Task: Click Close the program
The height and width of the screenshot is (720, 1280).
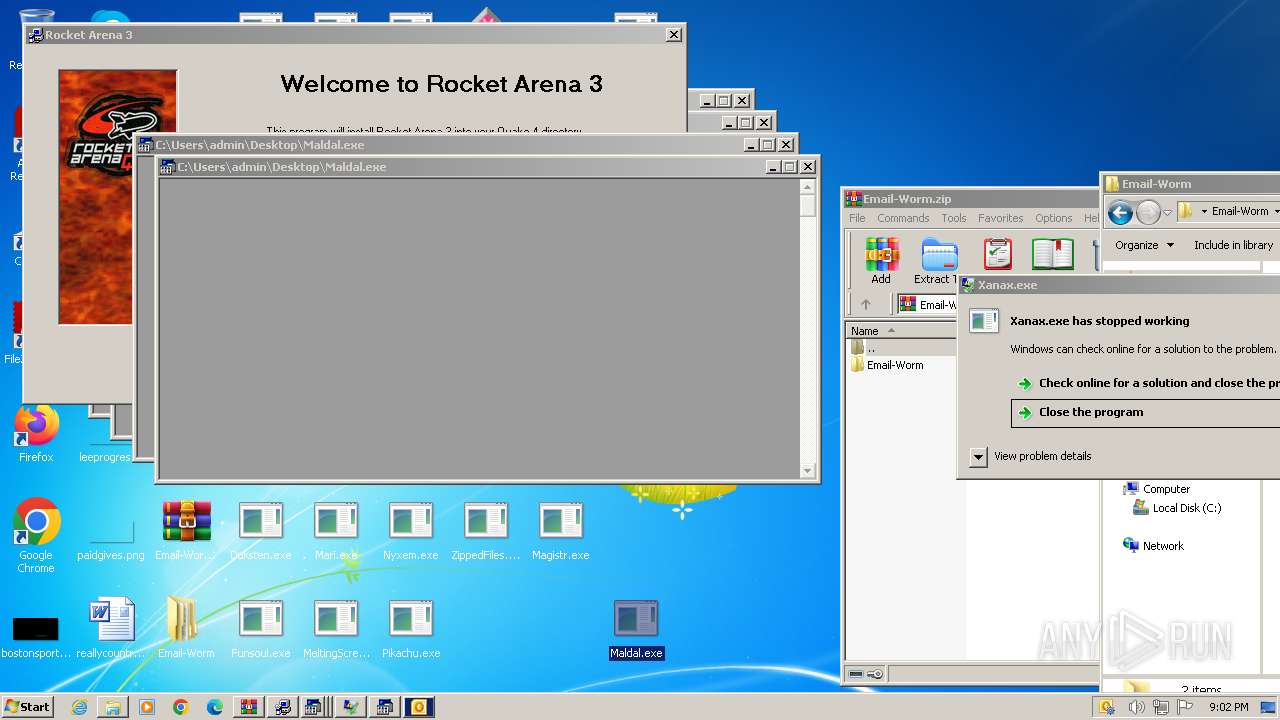Action: (x=1146, y=412)
